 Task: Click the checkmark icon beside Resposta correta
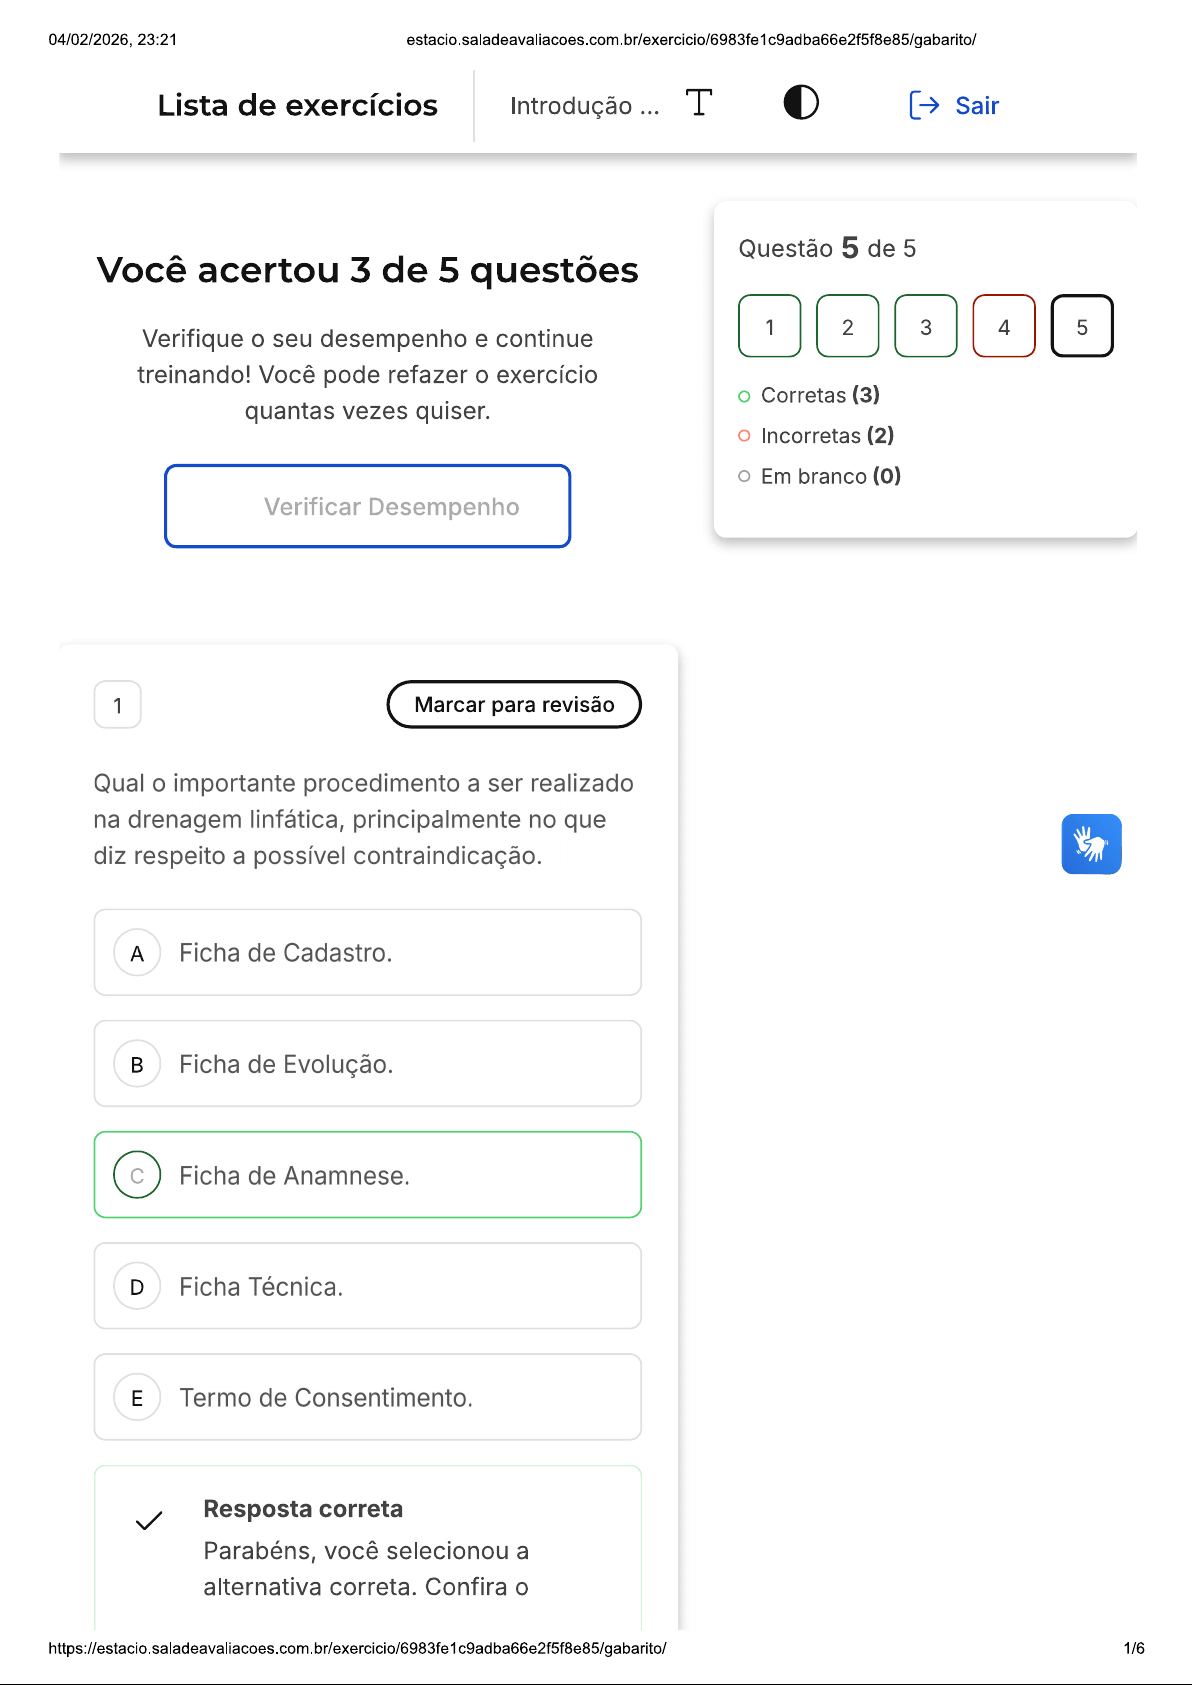coord(149,1521)
